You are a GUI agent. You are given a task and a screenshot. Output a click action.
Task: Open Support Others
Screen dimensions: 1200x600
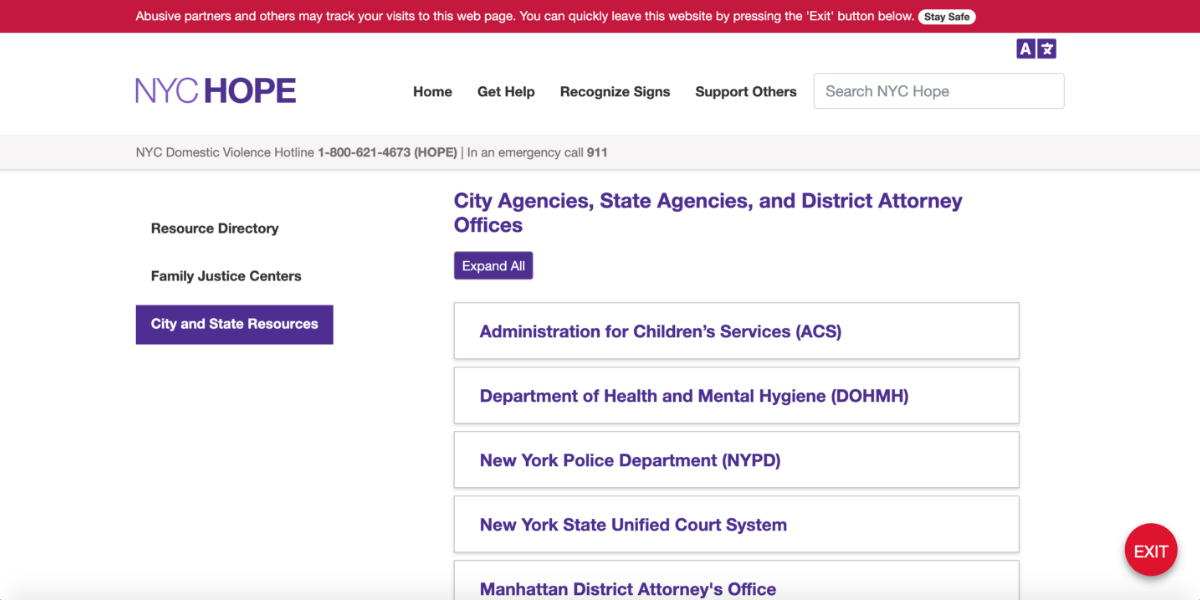coord(746,91)
